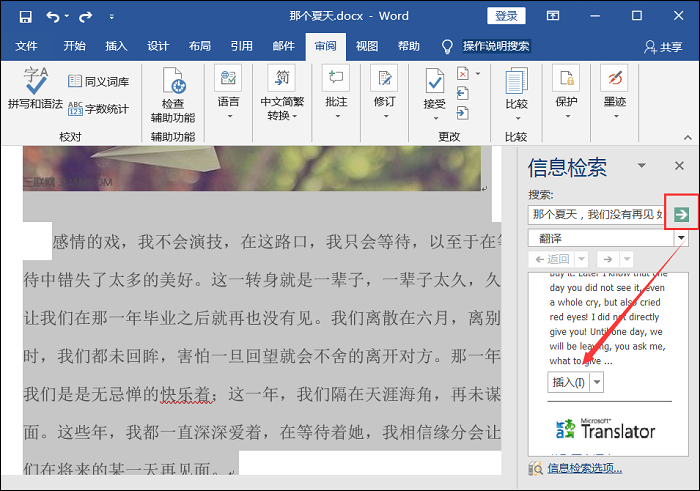Switch to the 引用 tab
Screen dimensions: 700x491
point(242,46)
